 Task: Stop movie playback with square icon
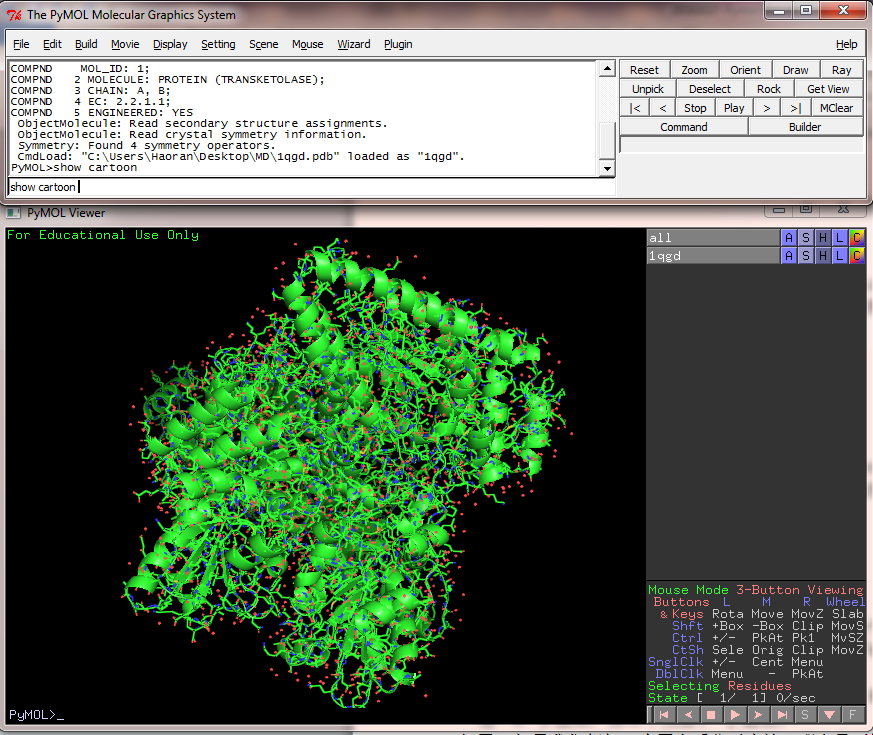(711, 714)
